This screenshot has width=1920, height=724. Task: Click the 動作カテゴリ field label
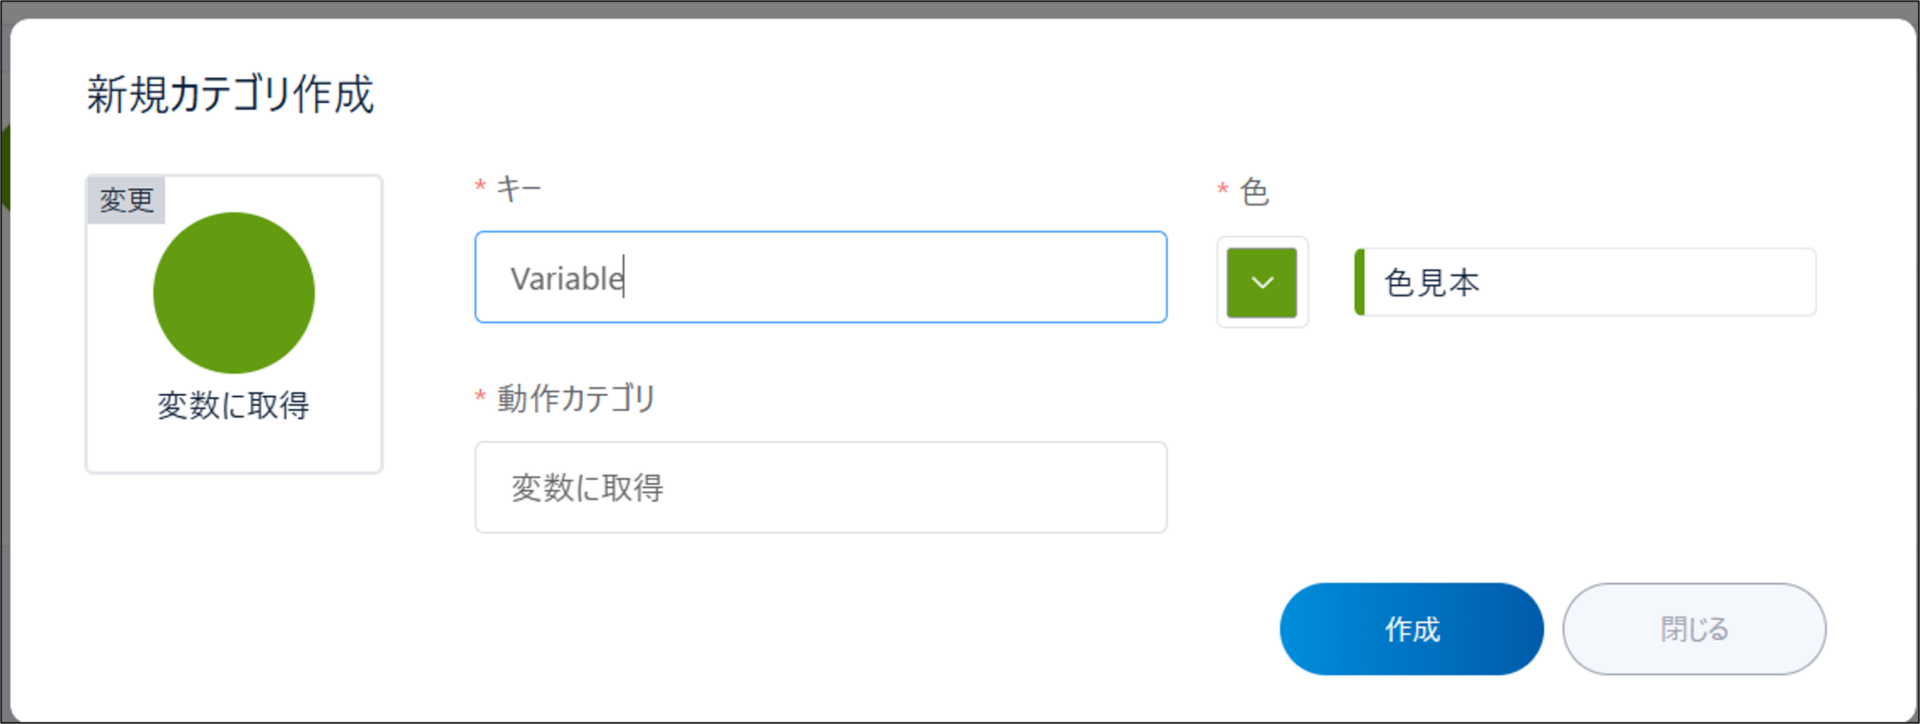[x=576, y=398]
